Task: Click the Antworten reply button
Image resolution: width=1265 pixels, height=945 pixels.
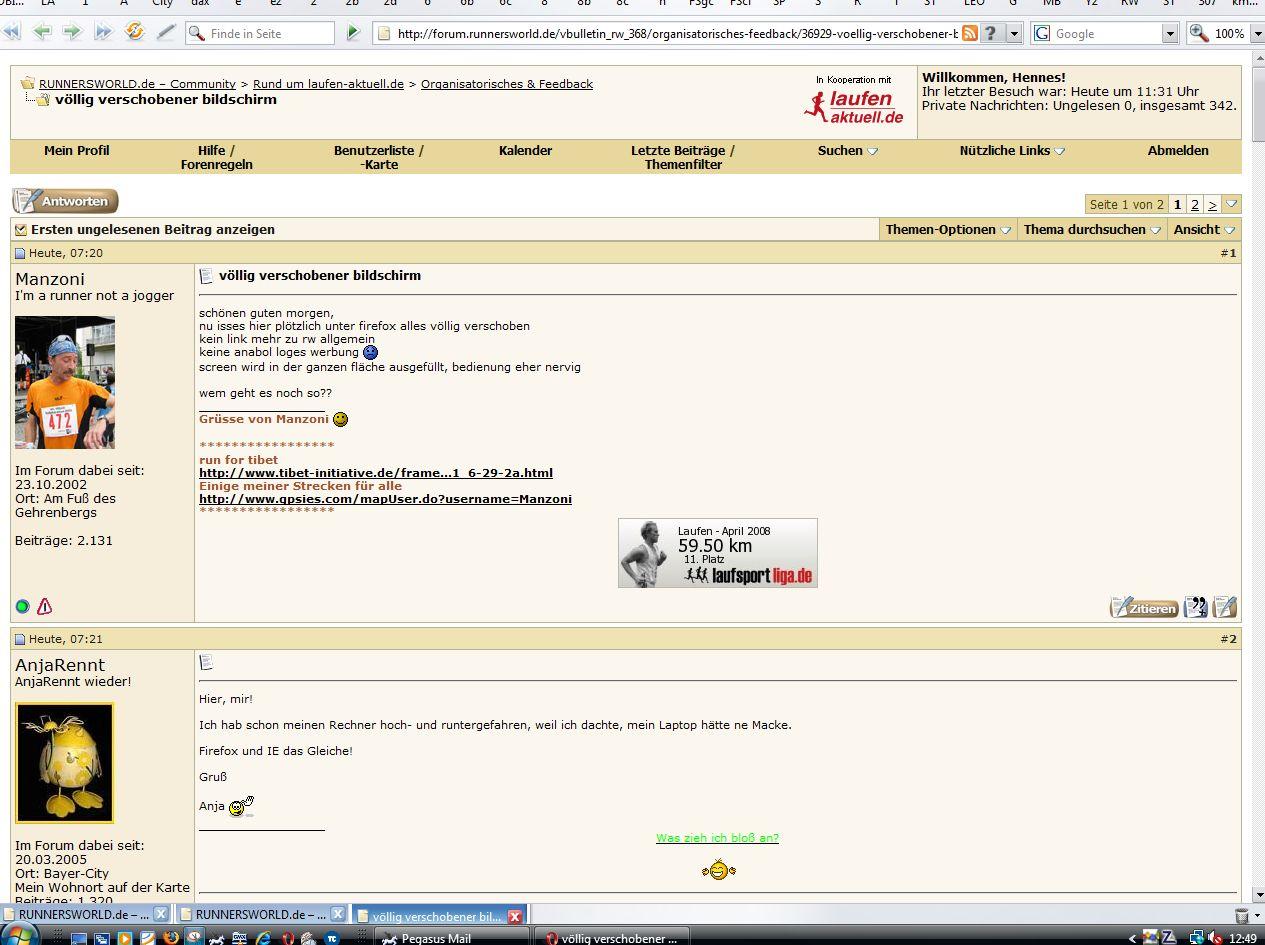Action: [x=65, y=201]
